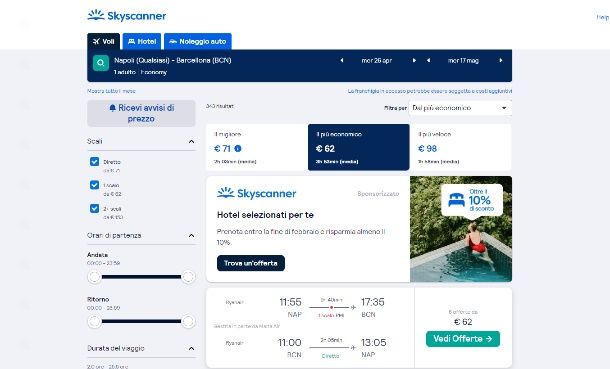Open the green search magnifier button
This screenshot has height=369, width=610.
[101, 63]
